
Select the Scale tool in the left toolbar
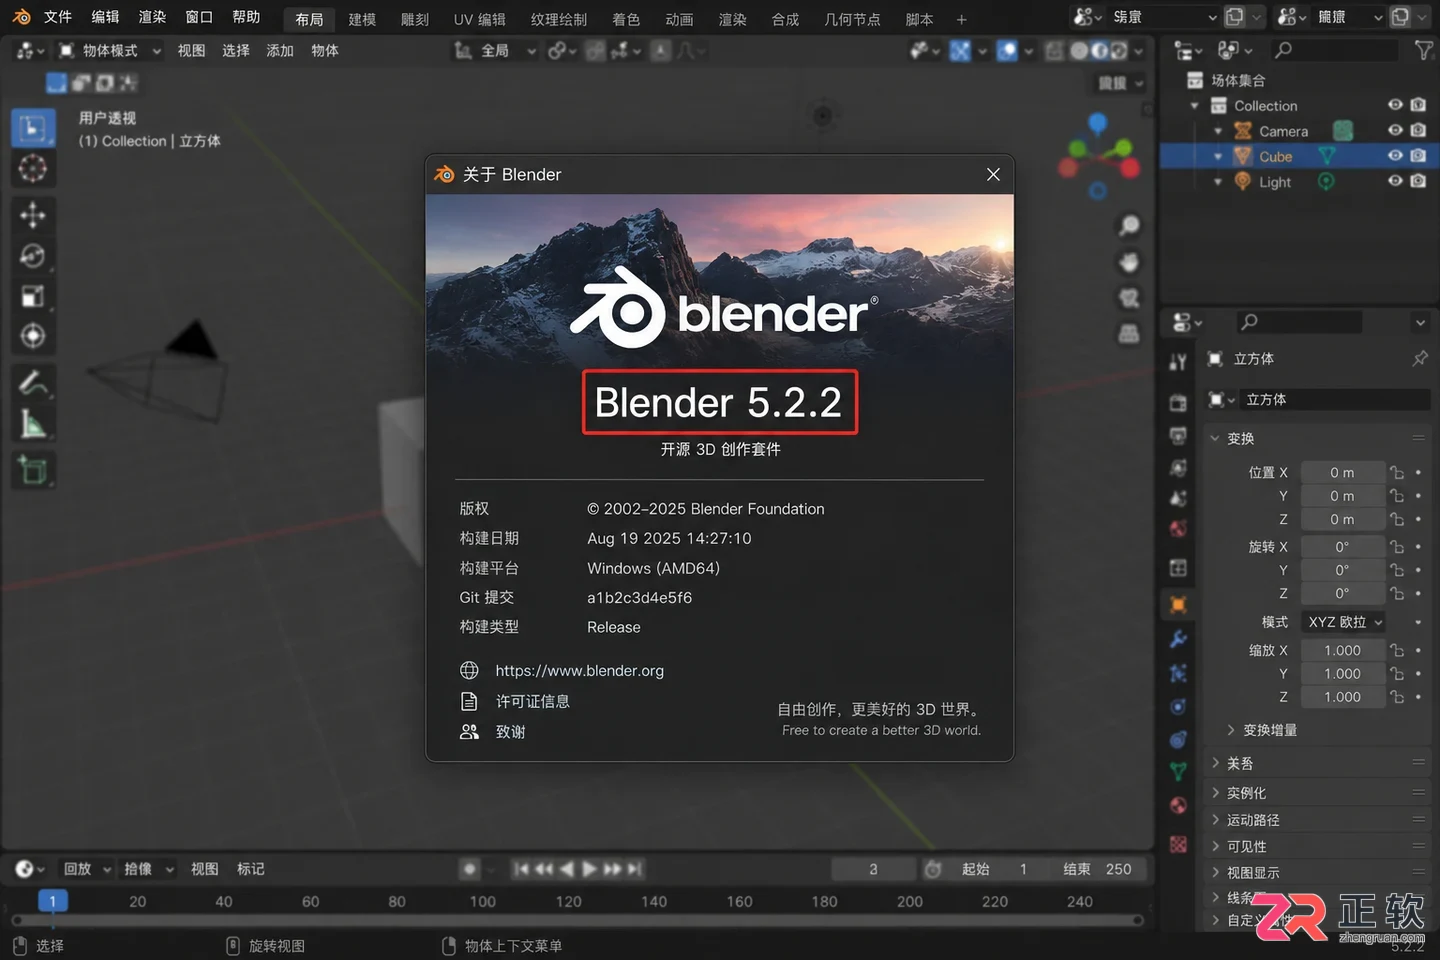pos(33,296)
